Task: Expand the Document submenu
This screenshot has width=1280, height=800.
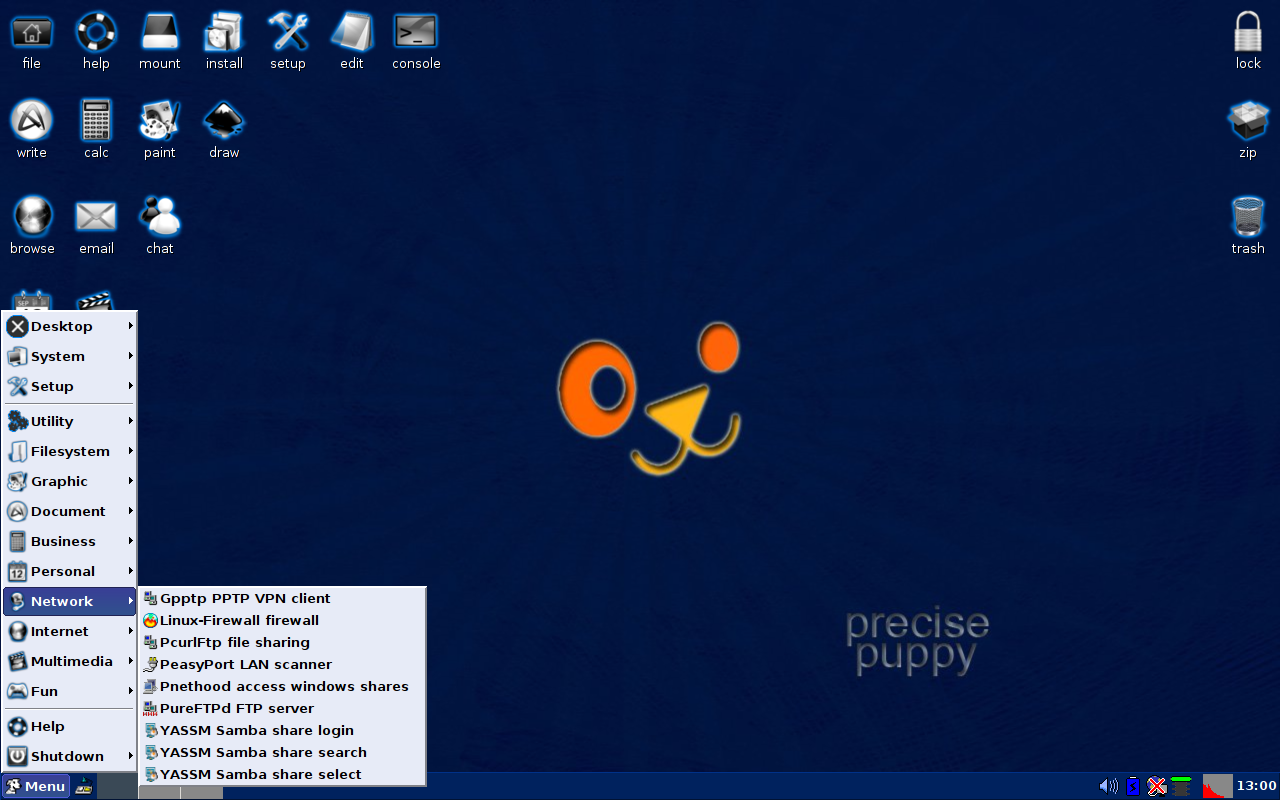Action: click(x=70, y=511)
